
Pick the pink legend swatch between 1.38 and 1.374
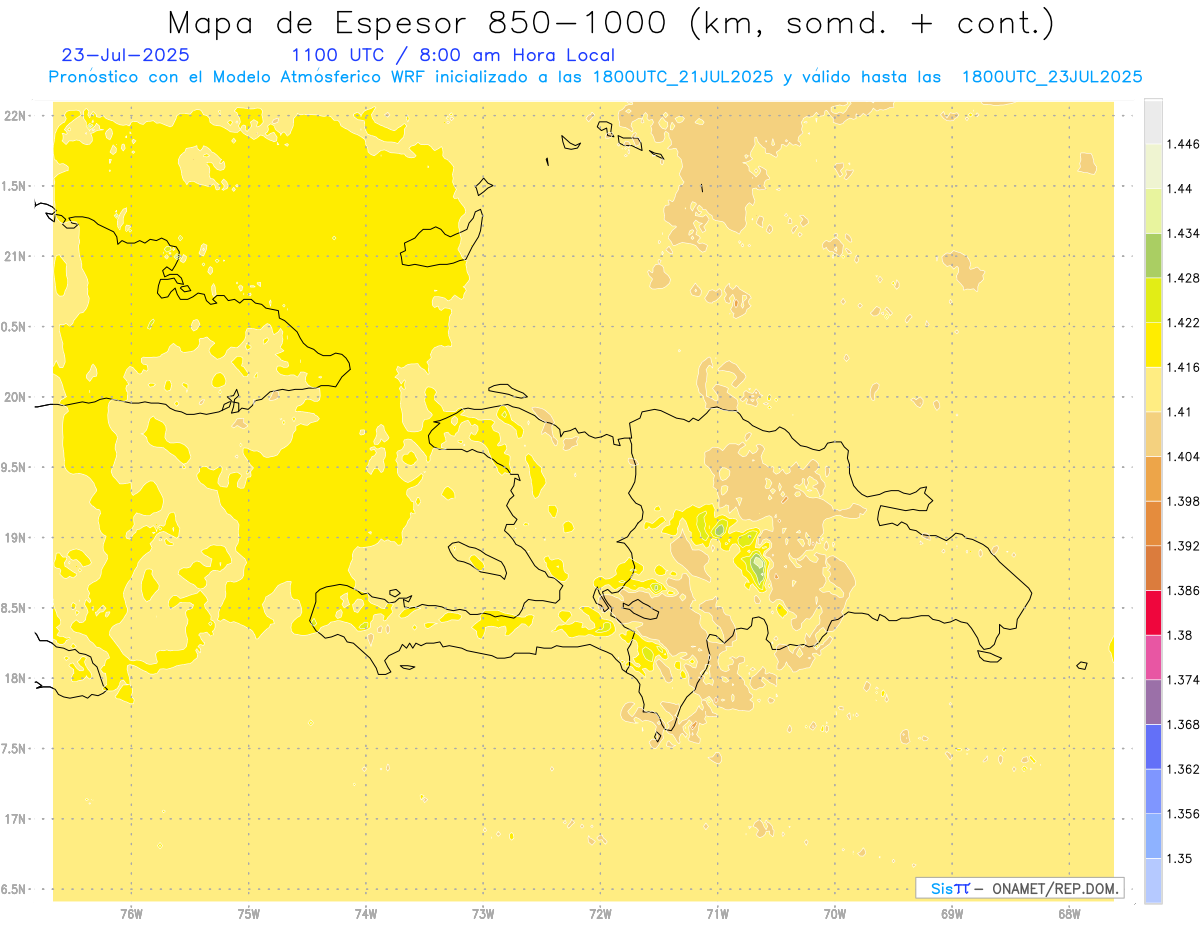1153,657
